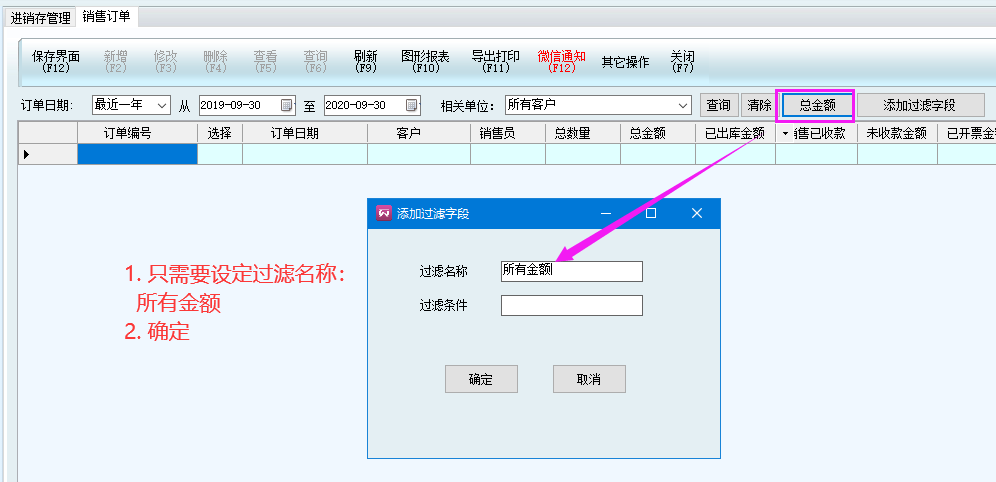Click the 取消 button in dialog

pyautogui.click(x=589, y=379)
